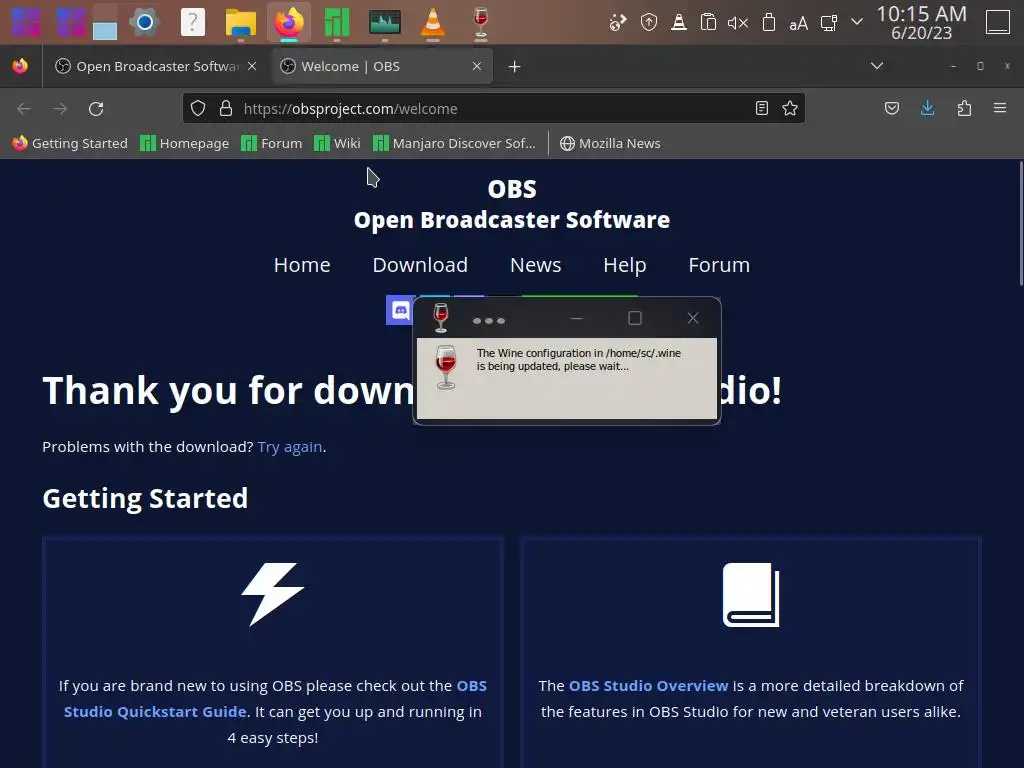Click the page vertical scrollbar
1024x768 pixels.
[x=1021, y=224]
